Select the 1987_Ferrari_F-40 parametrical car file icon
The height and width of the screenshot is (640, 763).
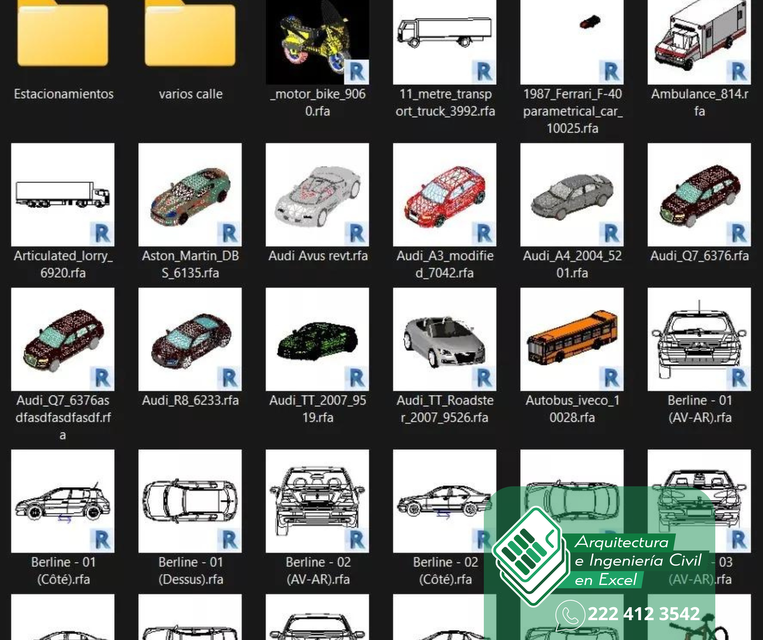pyautogui.click(x=572, y=42)
